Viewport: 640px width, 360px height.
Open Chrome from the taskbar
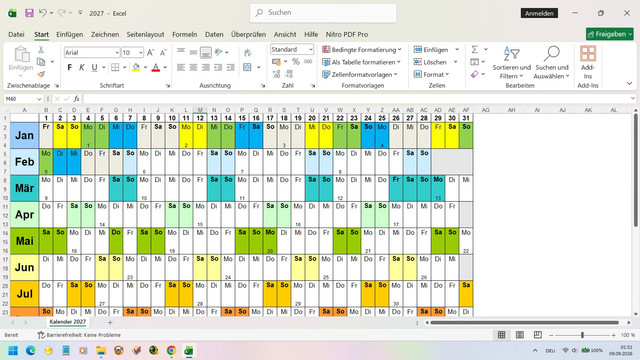[x=171, y=351]
